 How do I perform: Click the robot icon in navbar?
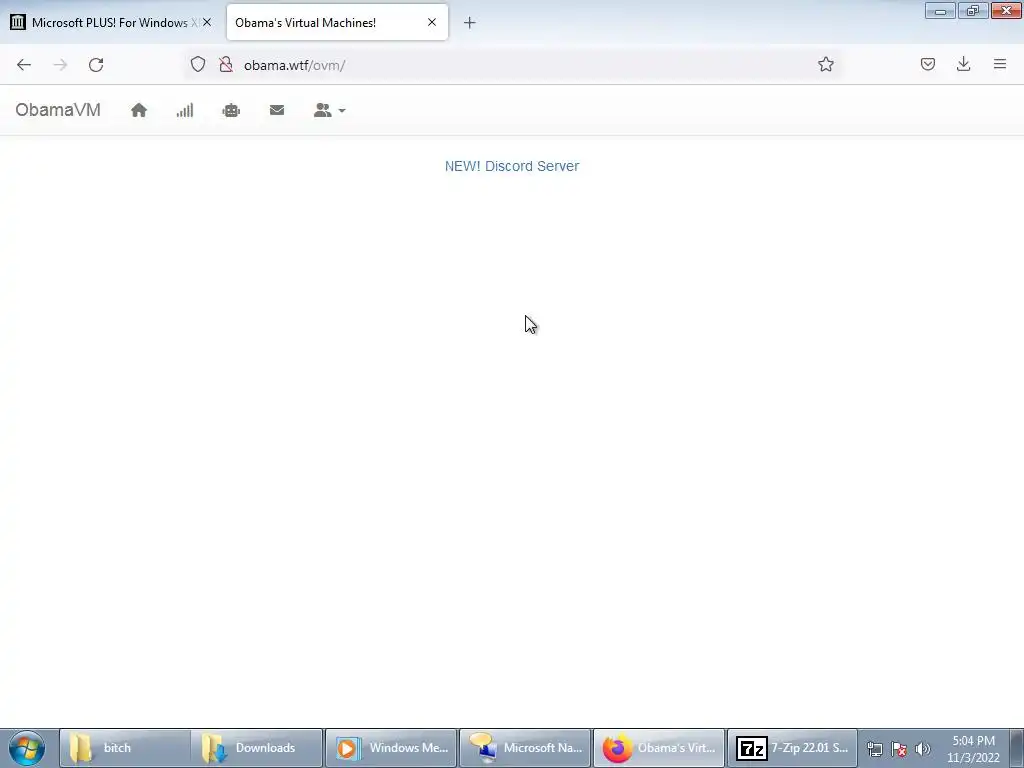point(231,110)
